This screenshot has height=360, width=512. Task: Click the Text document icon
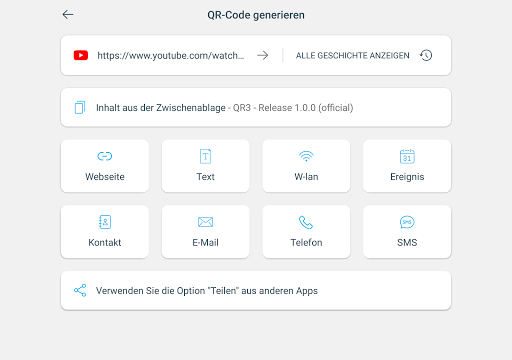click(x=206, y=156)
